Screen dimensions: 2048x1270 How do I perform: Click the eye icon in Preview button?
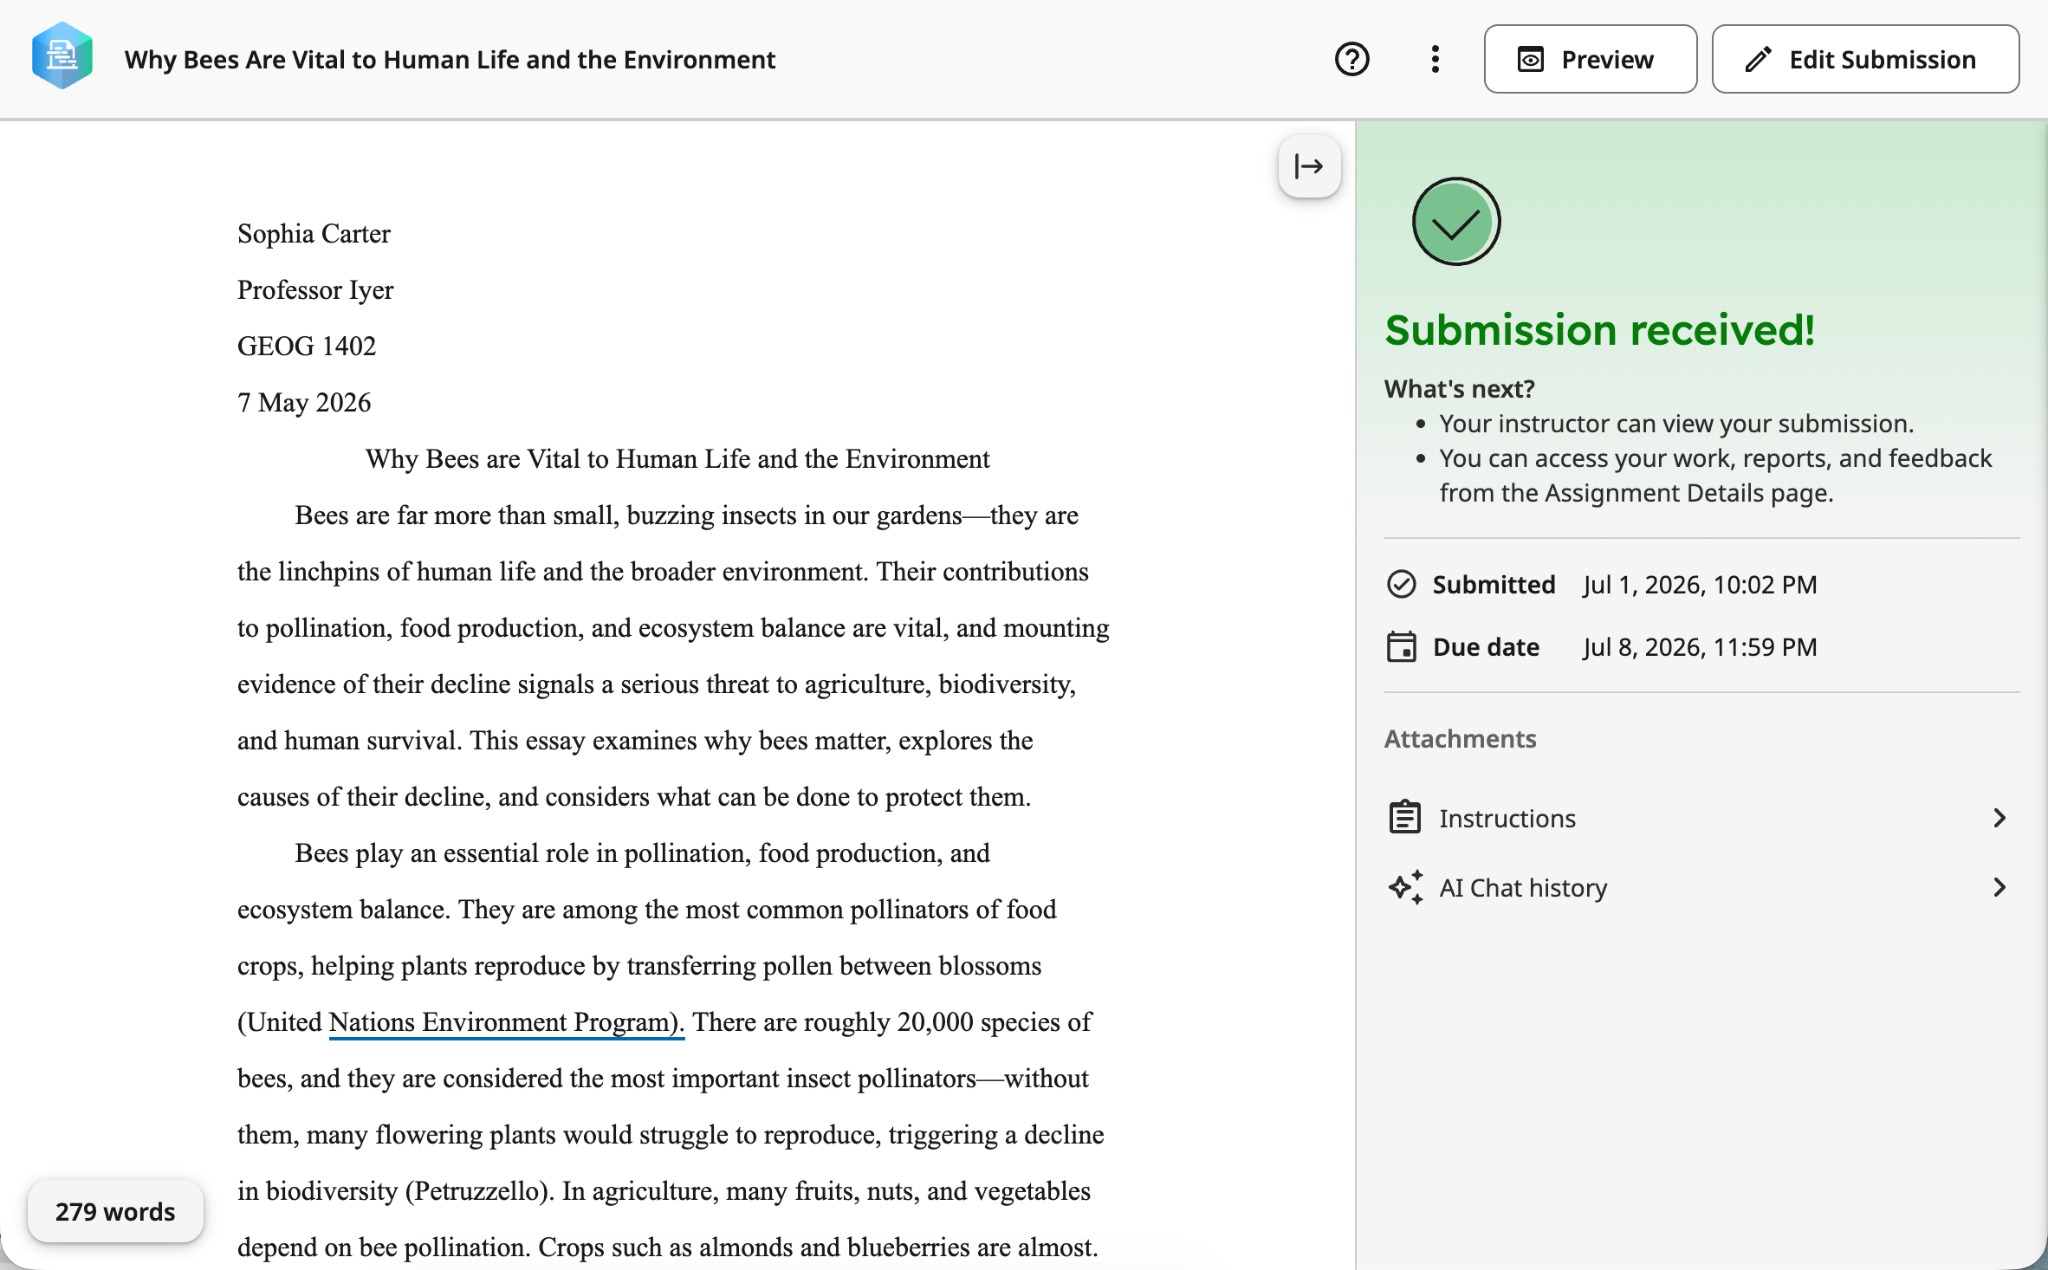[x=1530, y=60]
